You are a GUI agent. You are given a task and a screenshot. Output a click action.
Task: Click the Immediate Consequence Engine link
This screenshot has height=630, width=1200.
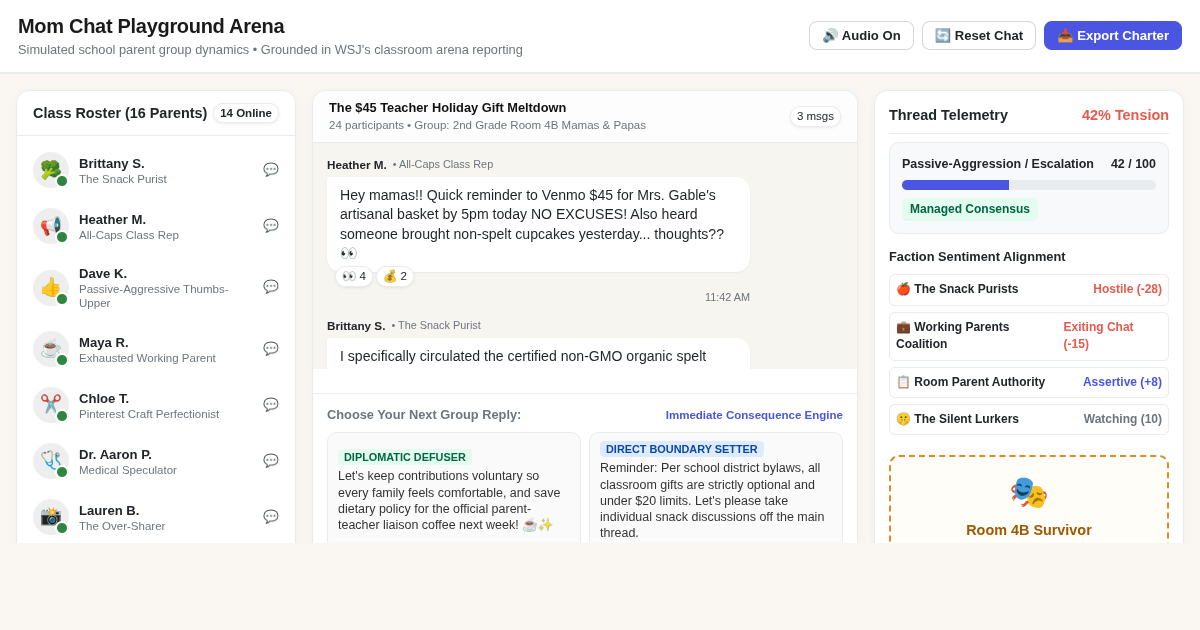pyautogui.click(x=754, y=415)
